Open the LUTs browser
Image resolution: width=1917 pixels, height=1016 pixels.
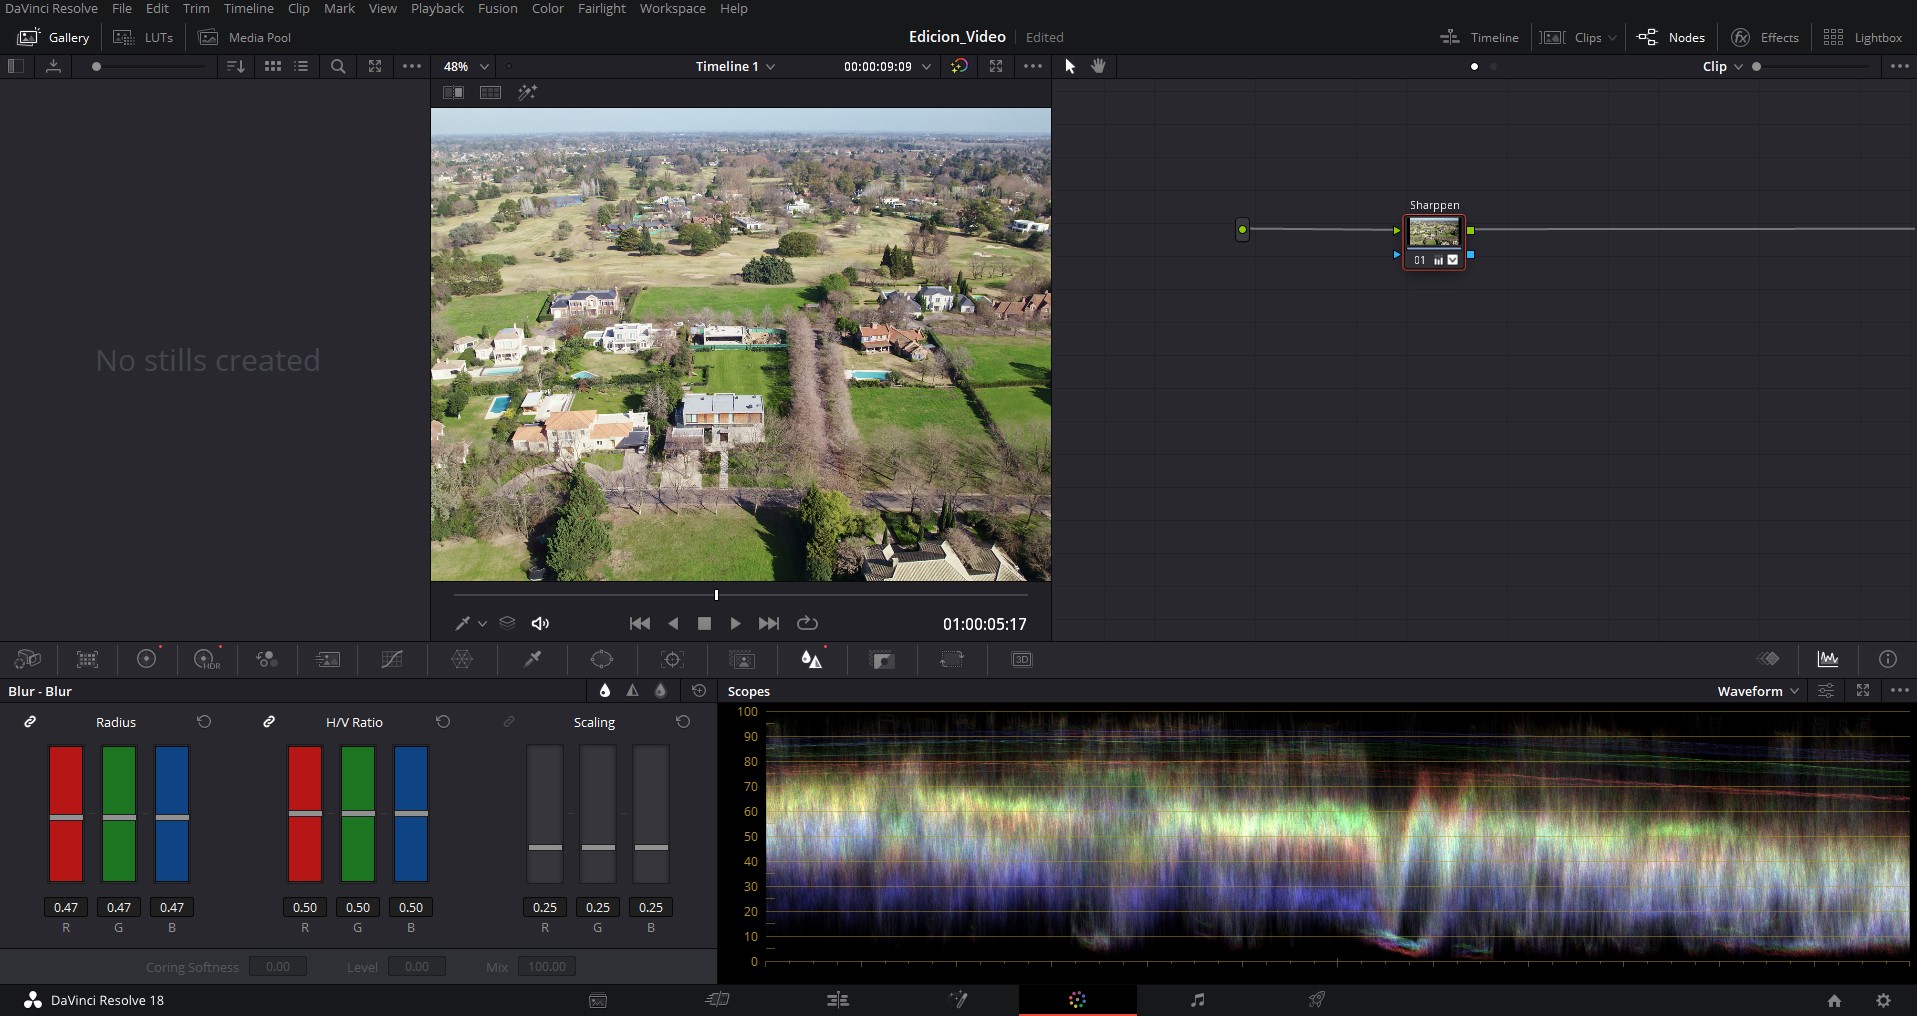143,37
